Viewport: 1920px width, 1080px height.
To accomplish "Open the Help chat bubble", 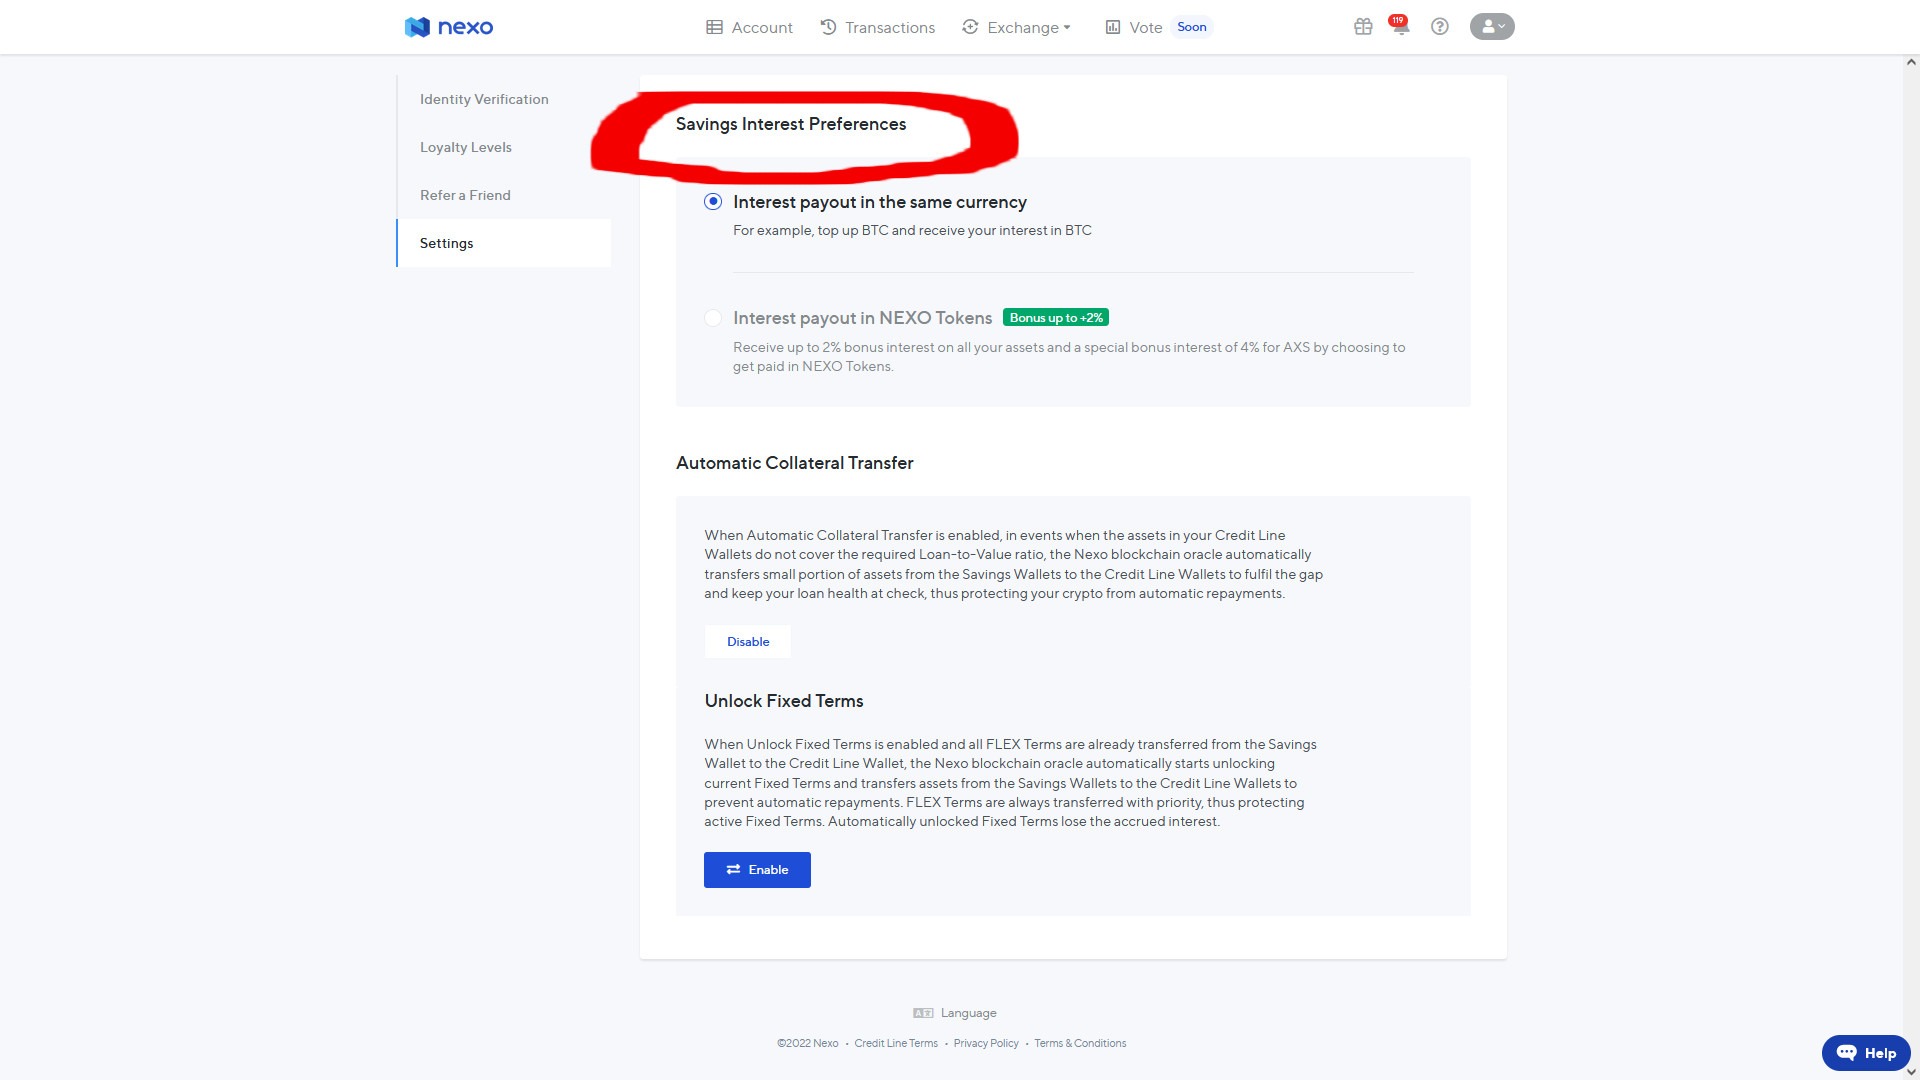I will [x=1866, y=1053].
